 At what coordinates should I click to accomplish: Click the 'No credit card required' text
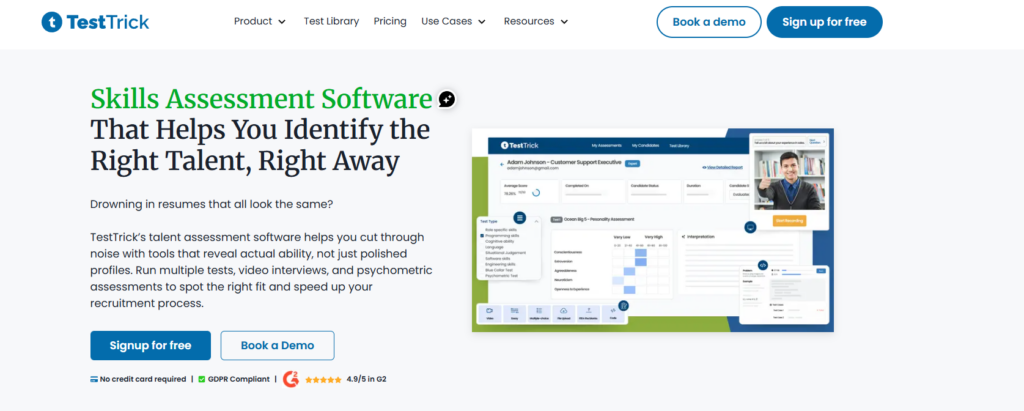[142, 379]
